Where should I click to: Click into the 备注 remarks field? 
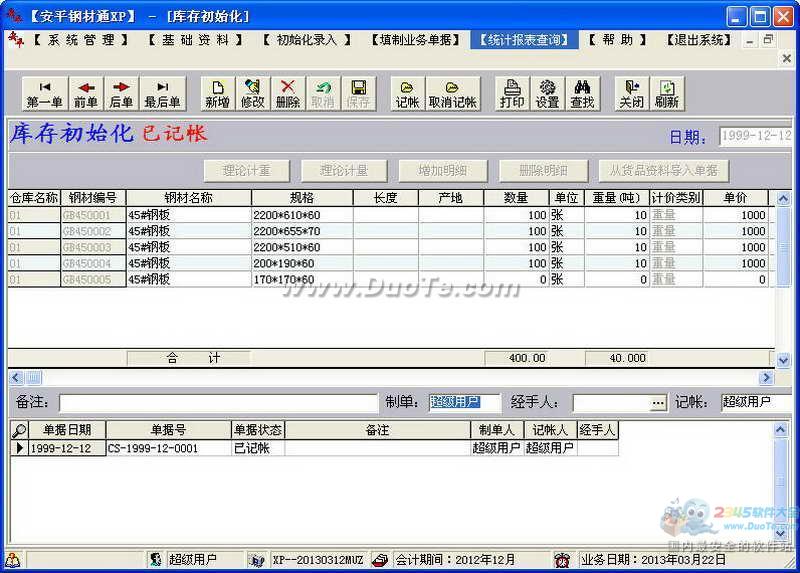pyautogui.click(x=218, y=403)
